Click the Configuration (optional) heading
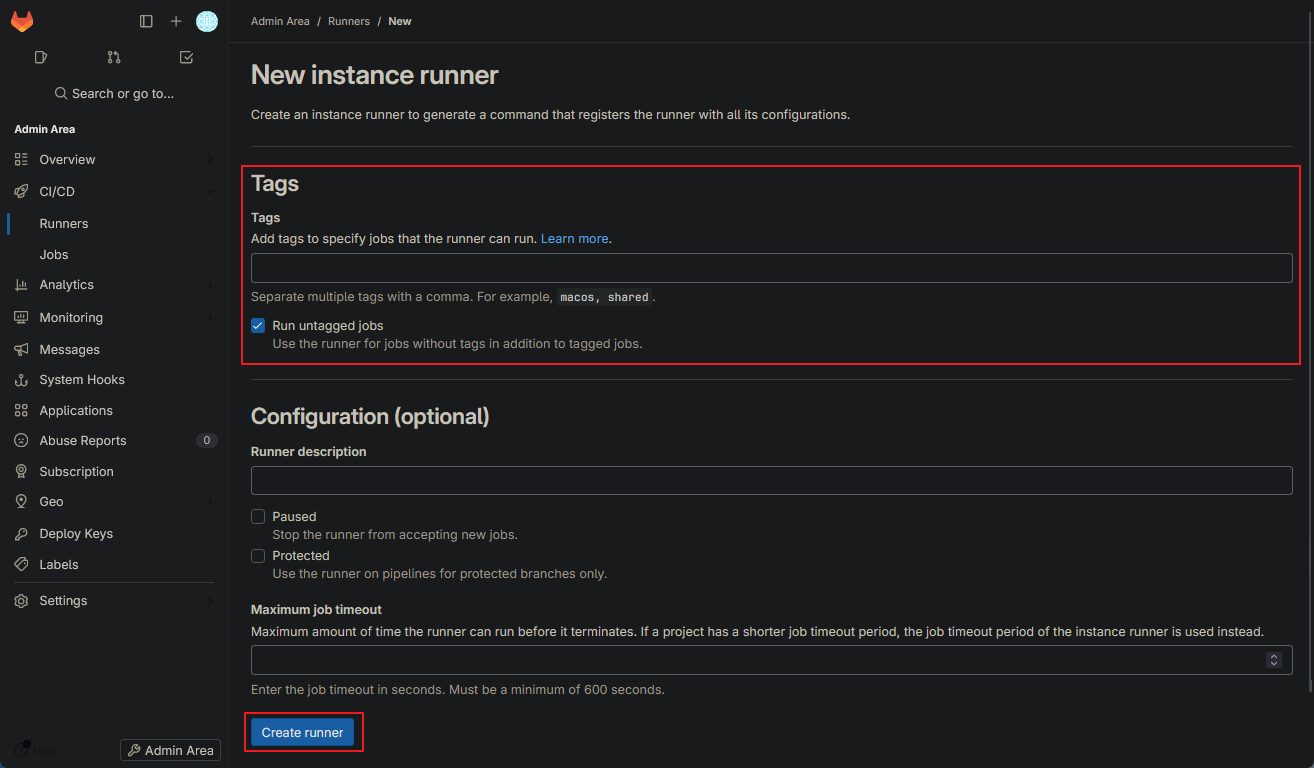Viewport: 1314px width, 768px height. 370,417
